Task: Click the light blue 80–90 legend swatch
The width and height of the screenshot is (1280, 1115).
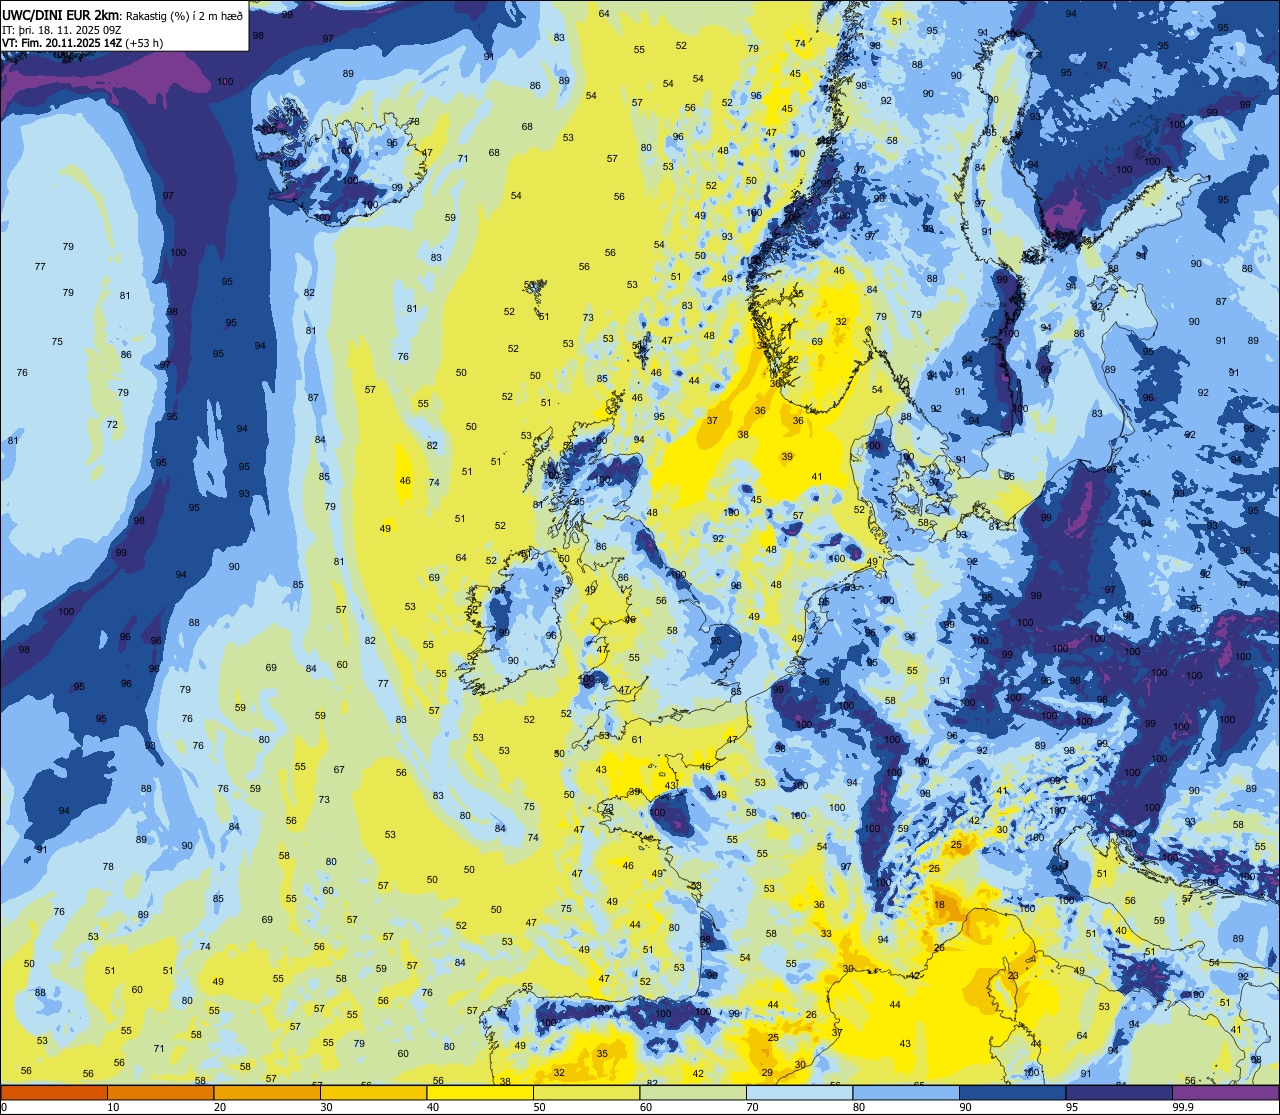Action: [x=906, y=1093]
